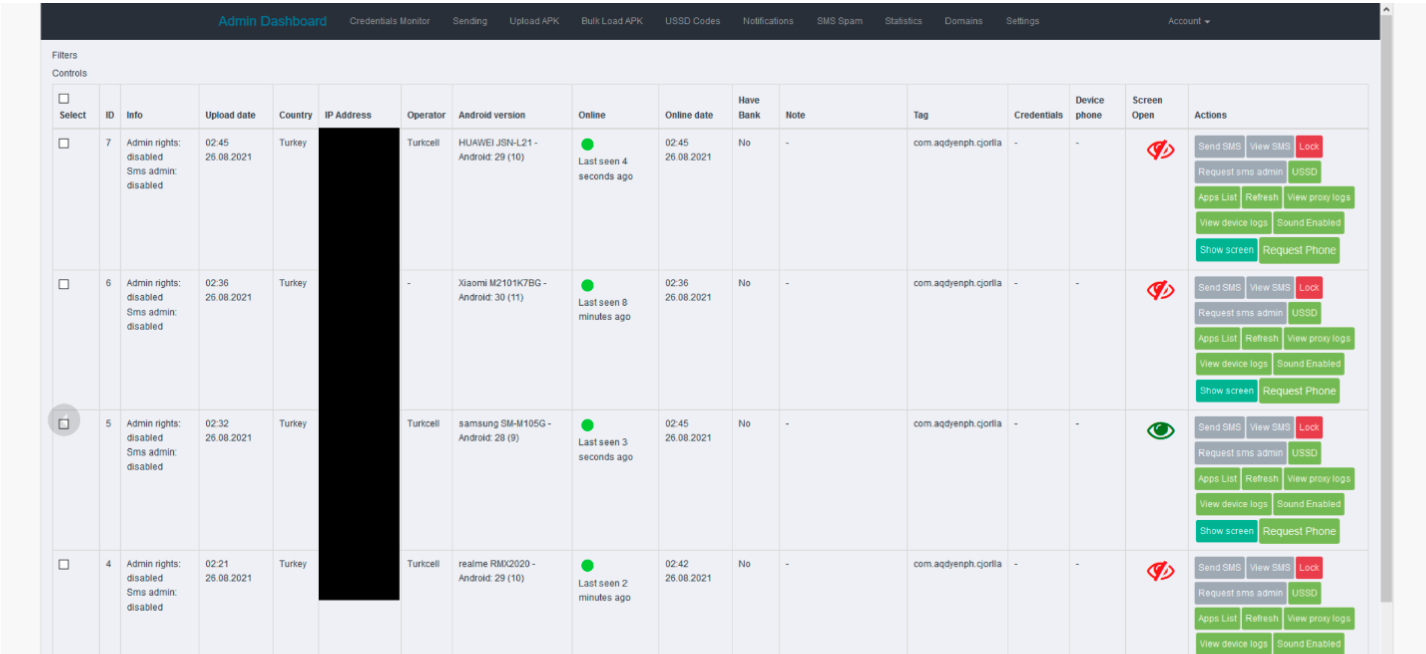Click green online dot of Xiaomi row

coord(587,285)
